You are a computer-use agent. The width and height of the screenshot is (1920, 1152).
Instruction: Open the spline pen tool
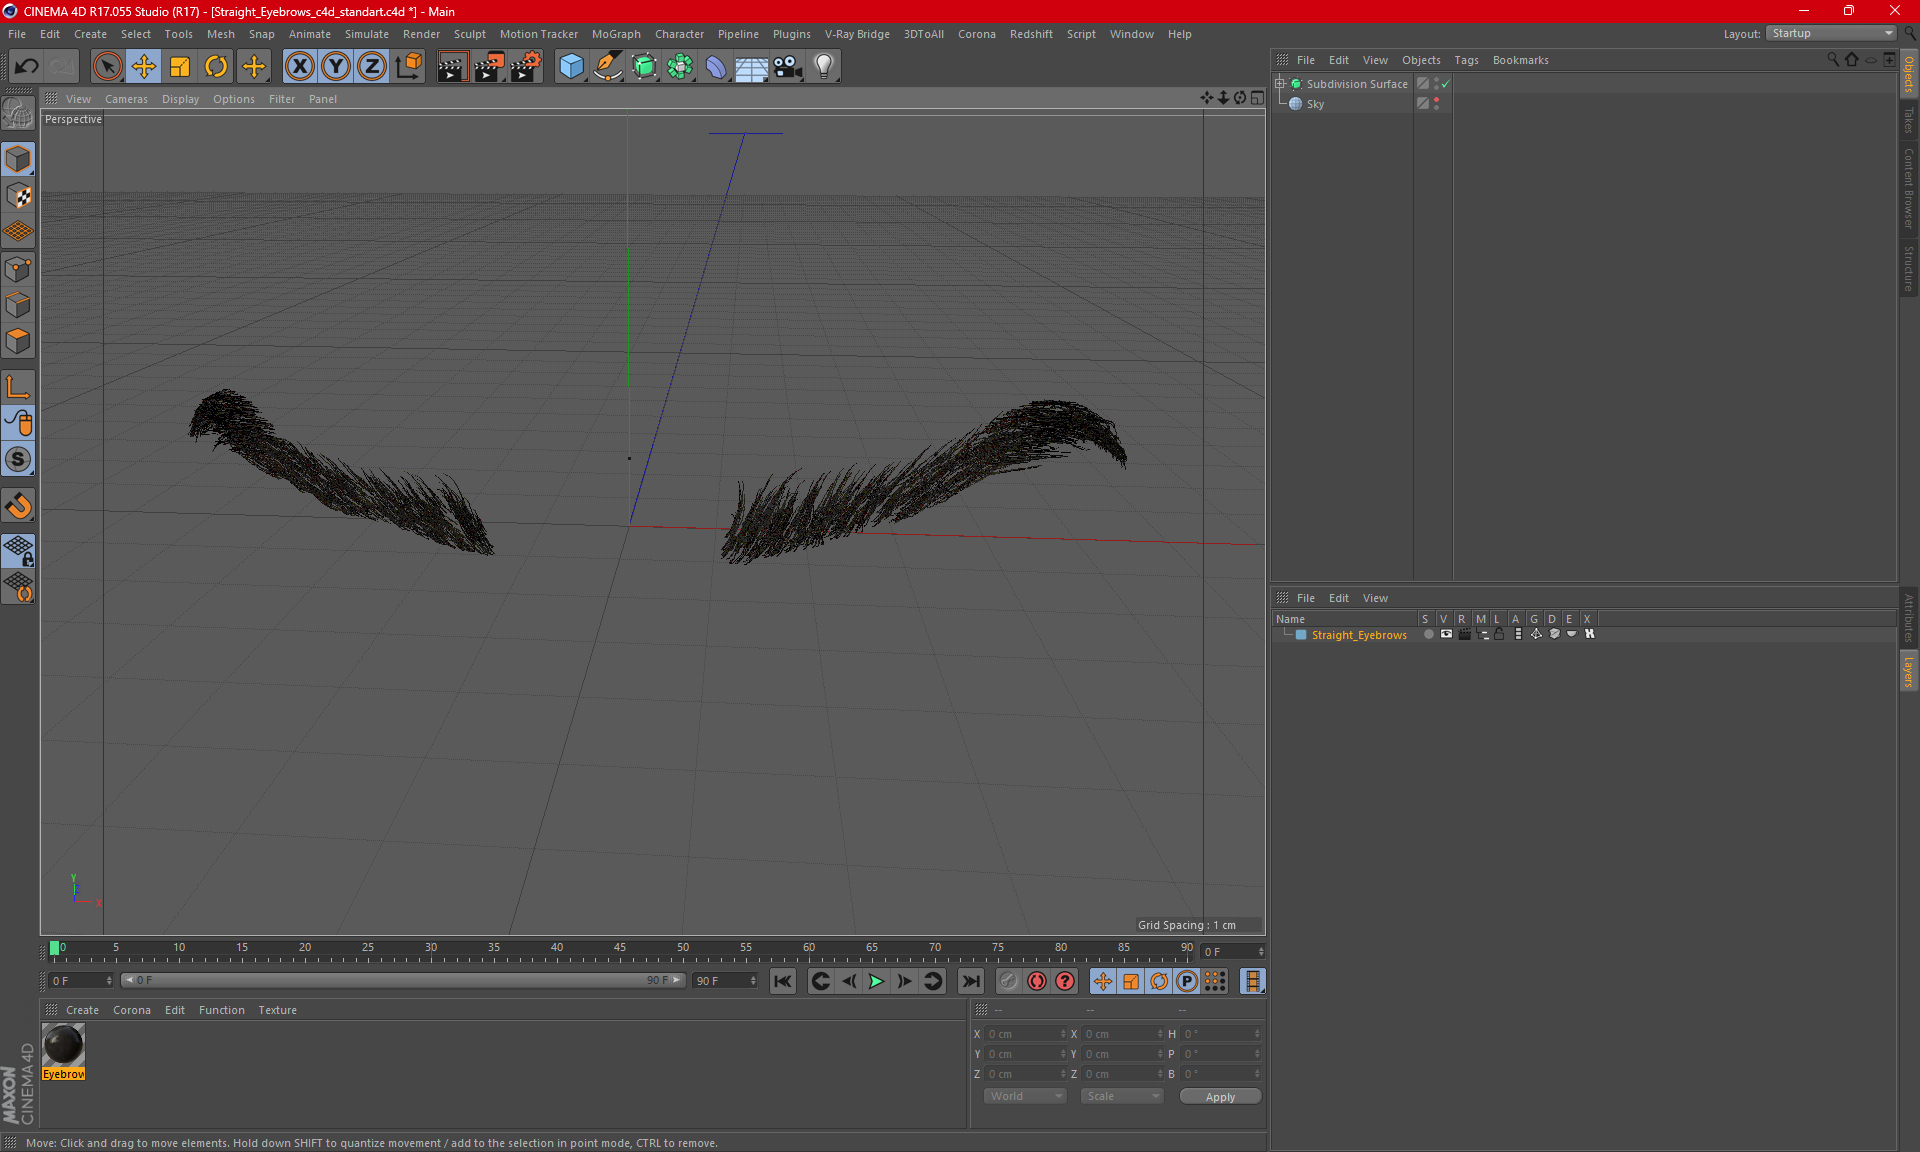pos(608,67)
